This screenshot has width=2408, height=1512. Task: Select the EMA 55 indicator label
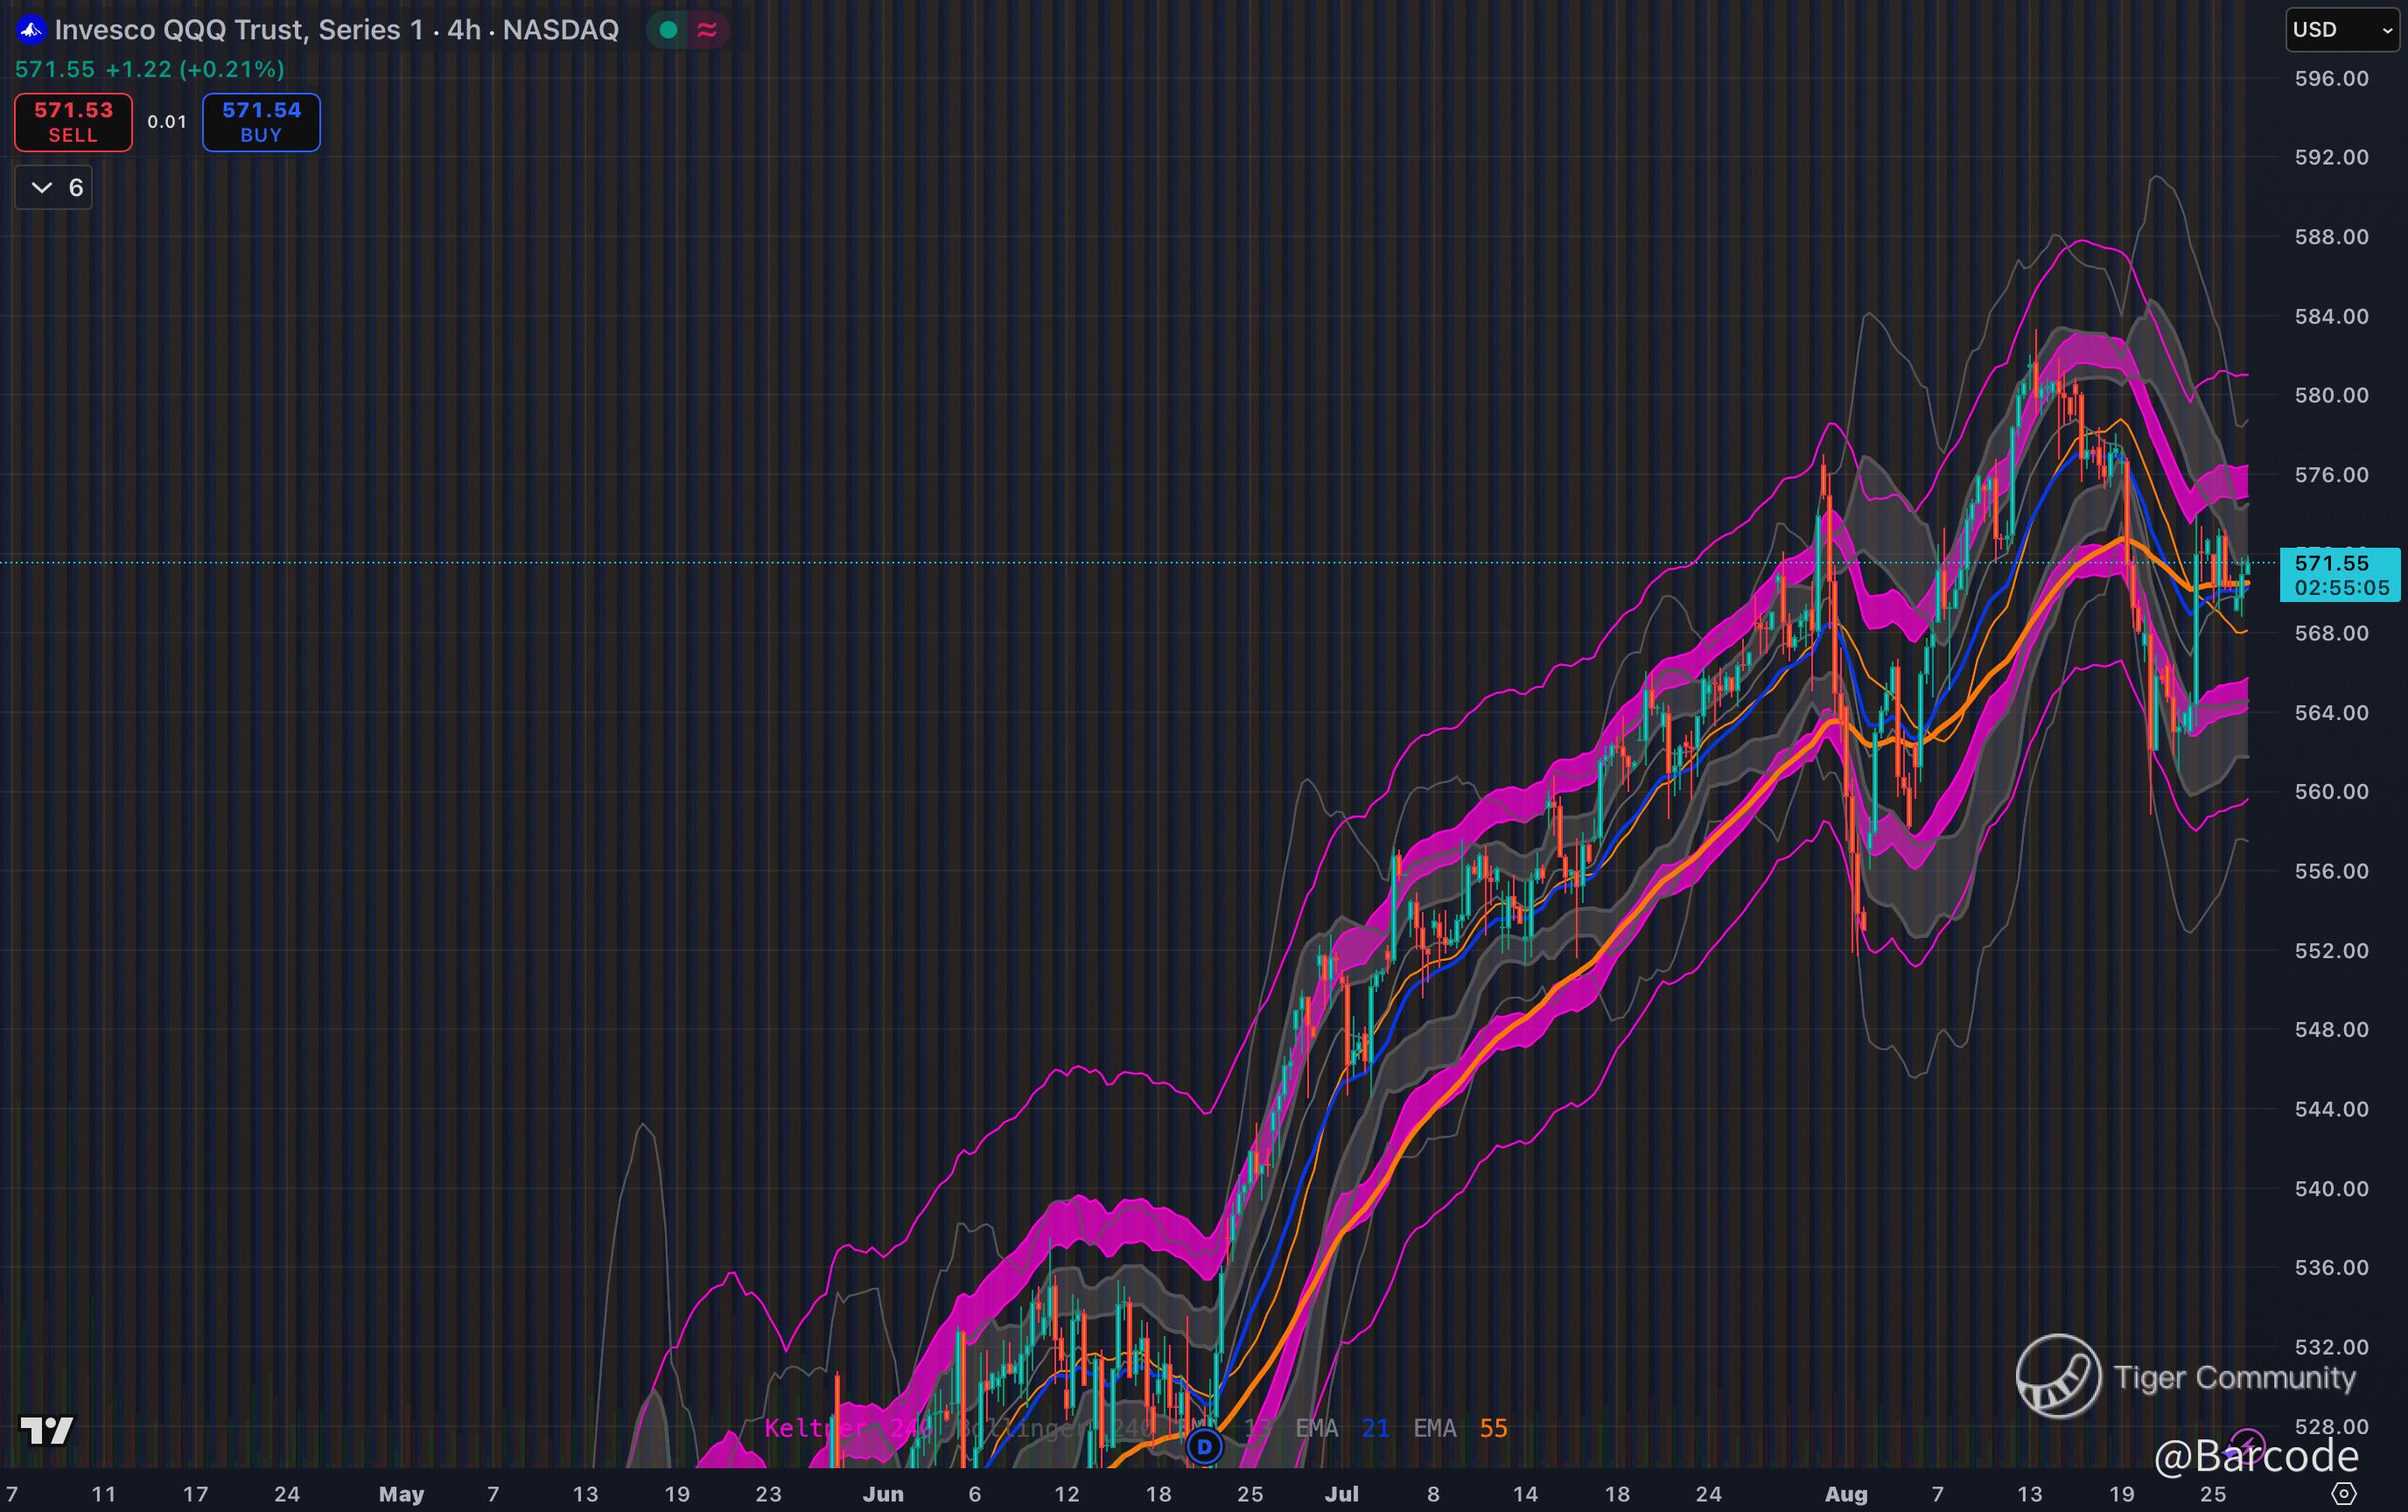(1460, 1428)
